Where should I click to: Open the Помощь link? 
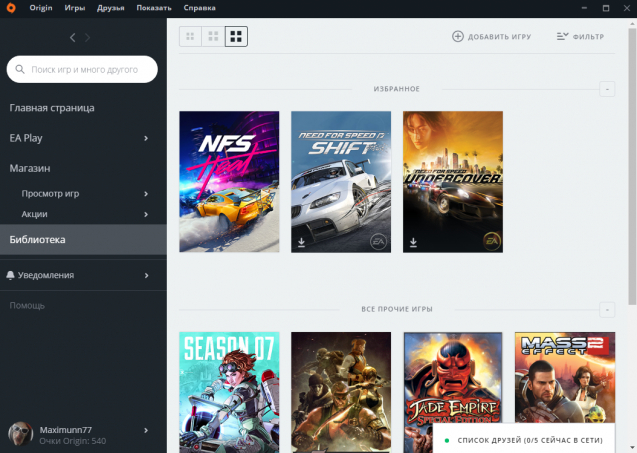point(27,306)
